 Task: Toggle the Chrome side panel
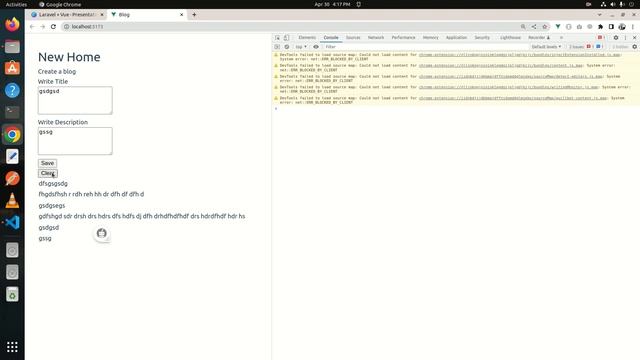(x=611, y=27)
